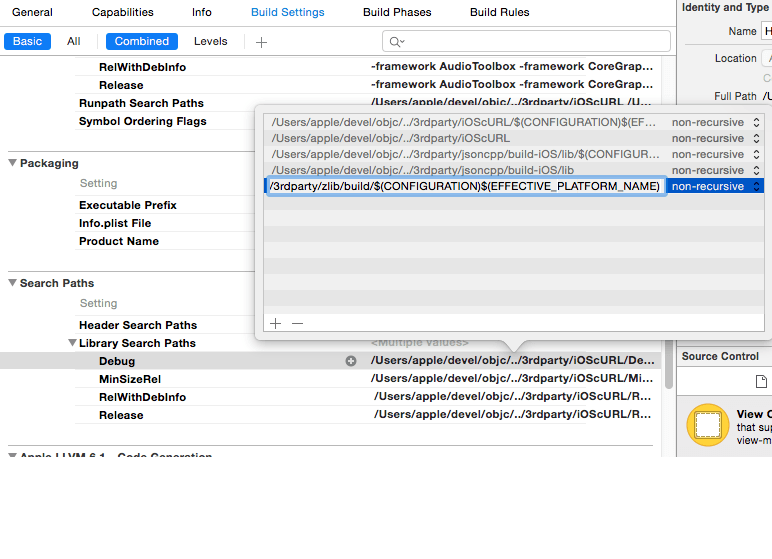Switch the settings filter to Basic
Screen dimensions: 772x559
(27, 41)
